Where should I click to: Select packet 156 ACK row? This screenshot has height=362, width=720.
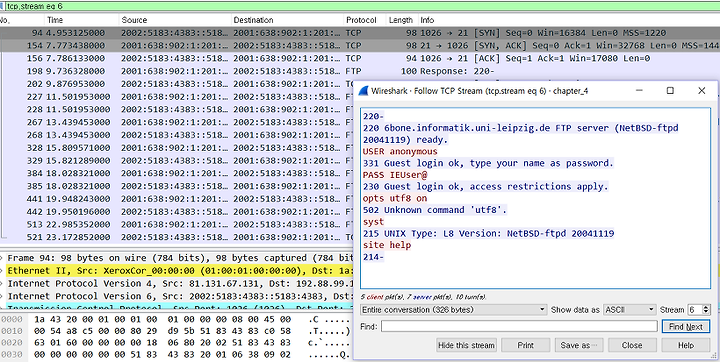pyautogui.click(x=360, y=58)
